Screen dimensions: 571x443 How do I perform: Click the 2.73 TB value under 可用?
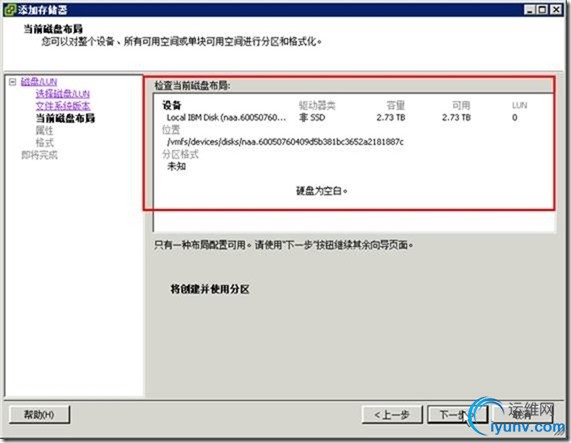pos(456,118)
